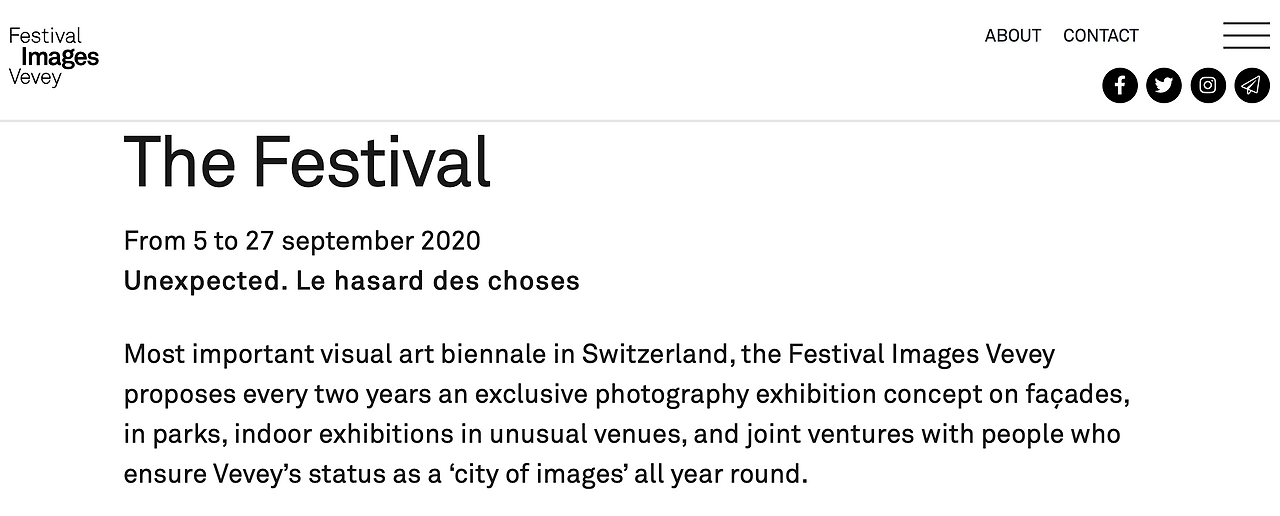1280x516 pixels.
Task: Open the hamburger menu icon
Action: [x=1246, y=35]
